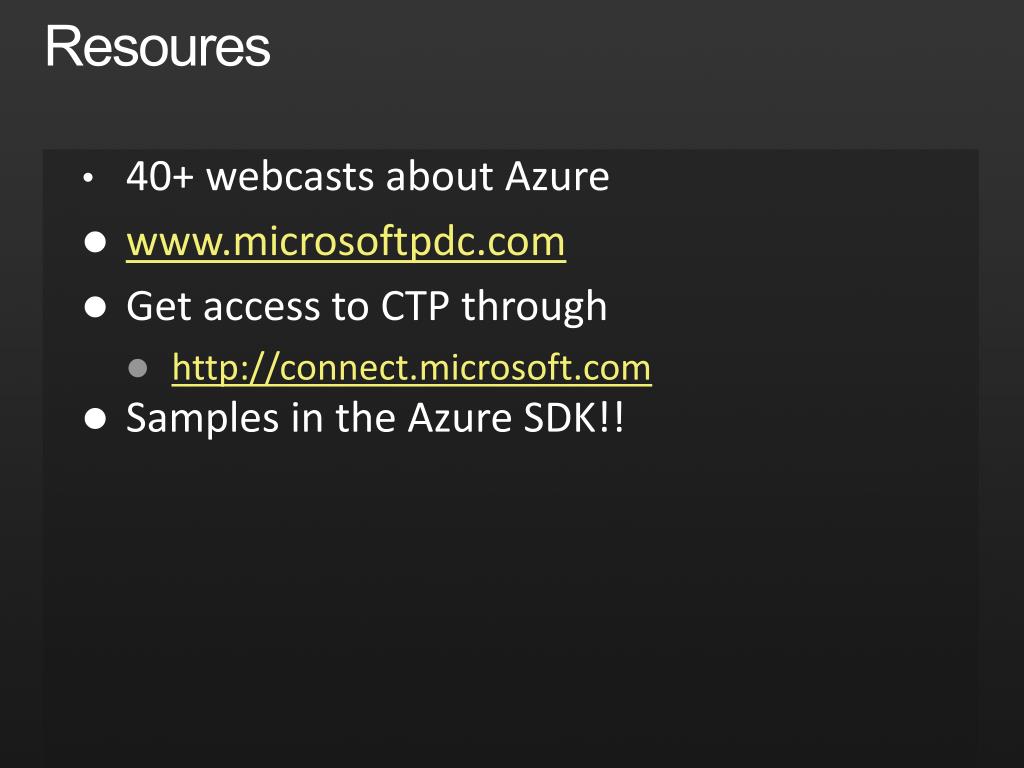The height and width of the screenshot is (768, 1024).
Task: Click the white bullet beside www.microsoftpdc.com
Action: [x=95, y=242]
